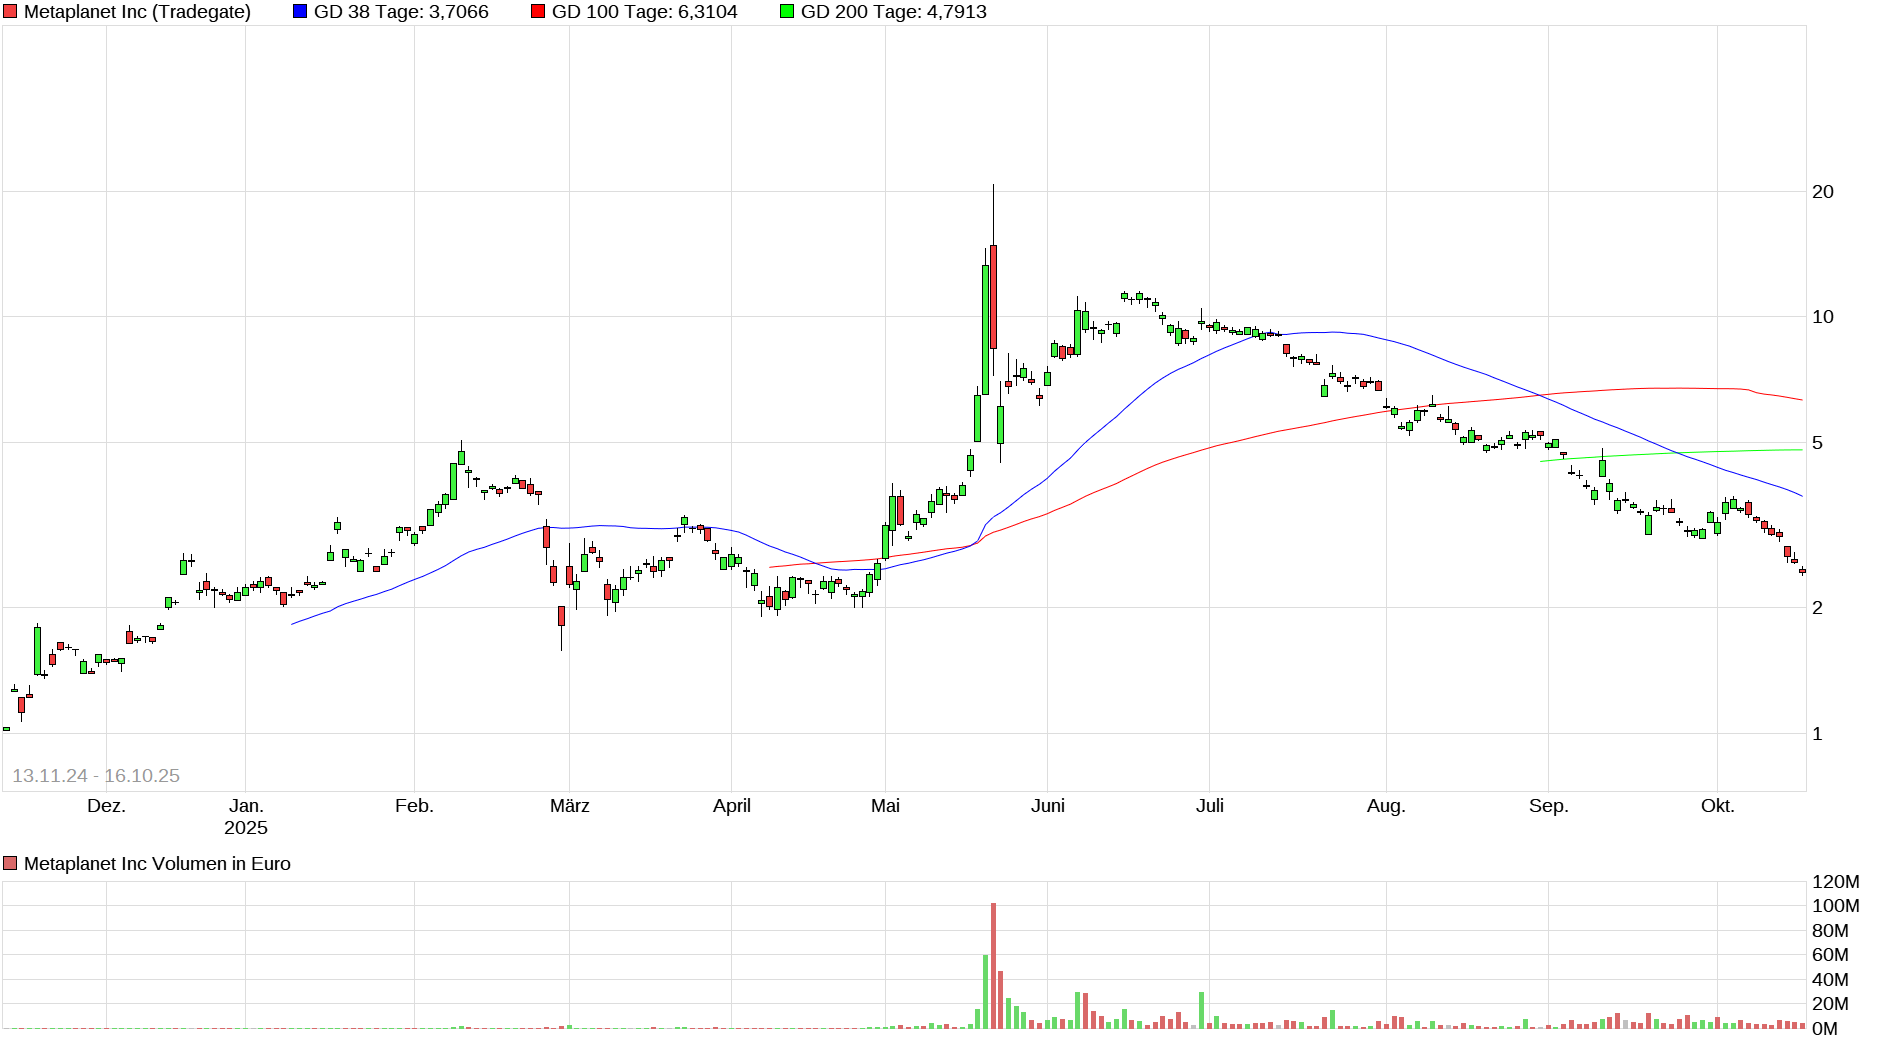Screen dimensions: 1880x1049
Task: Click the volume axis label 0M
Action: pos(1825,1029)
